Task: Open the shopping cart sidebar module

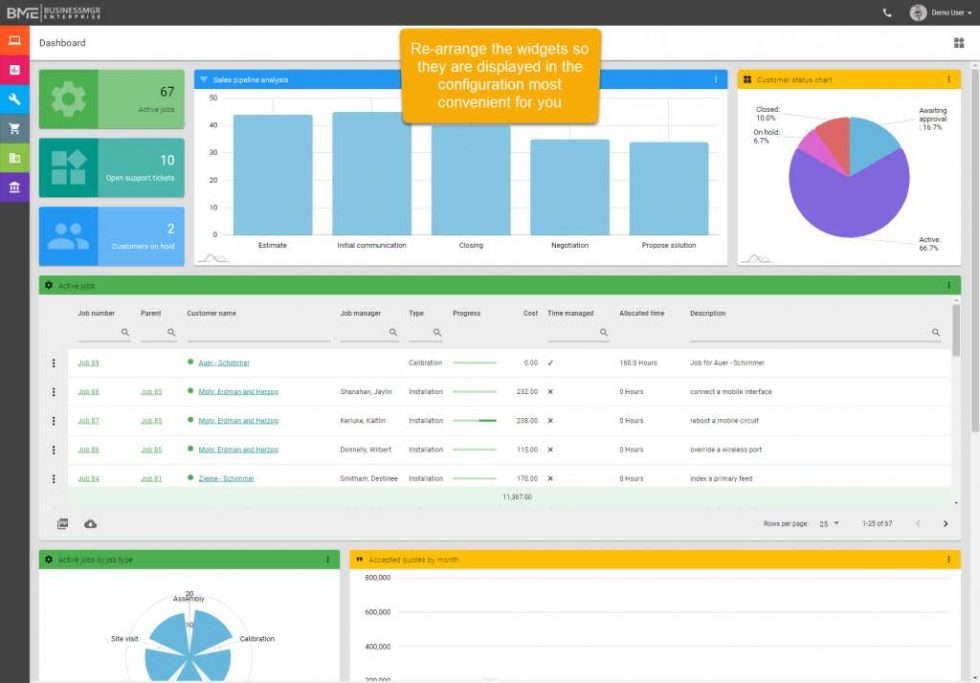Action: (14, 129)
